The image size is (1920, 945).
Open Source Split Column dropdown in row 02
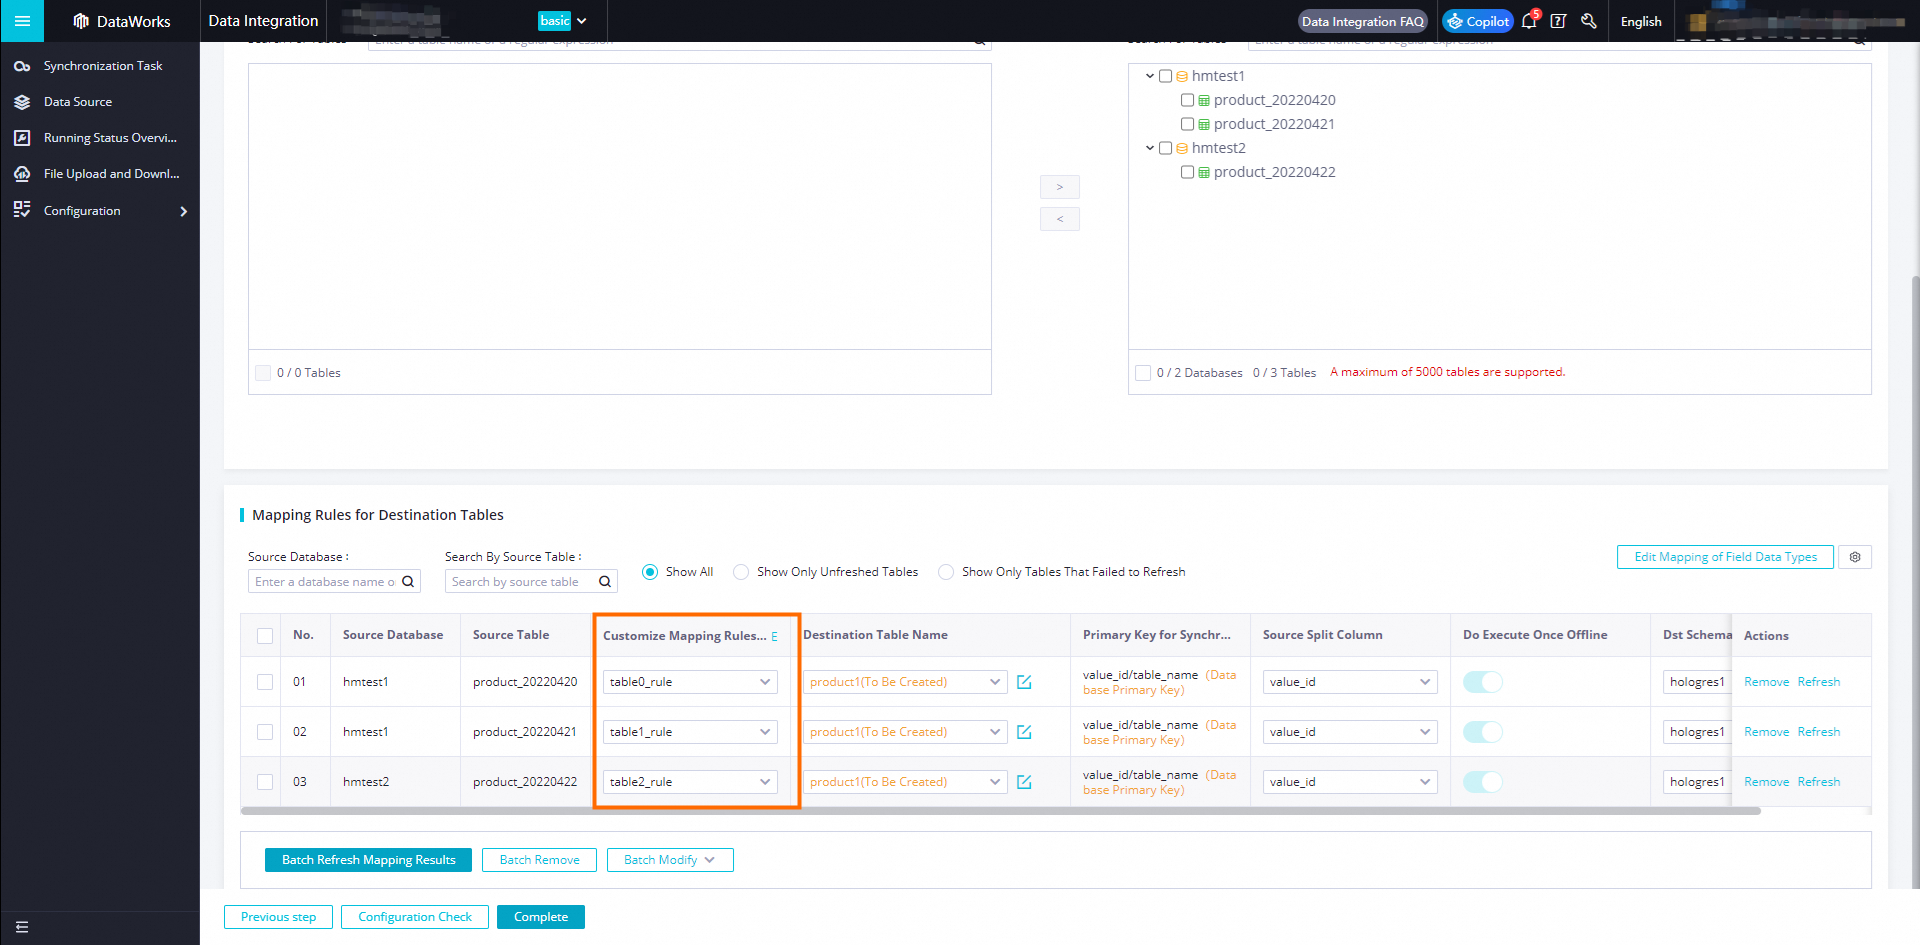[x=1350, y=732]
